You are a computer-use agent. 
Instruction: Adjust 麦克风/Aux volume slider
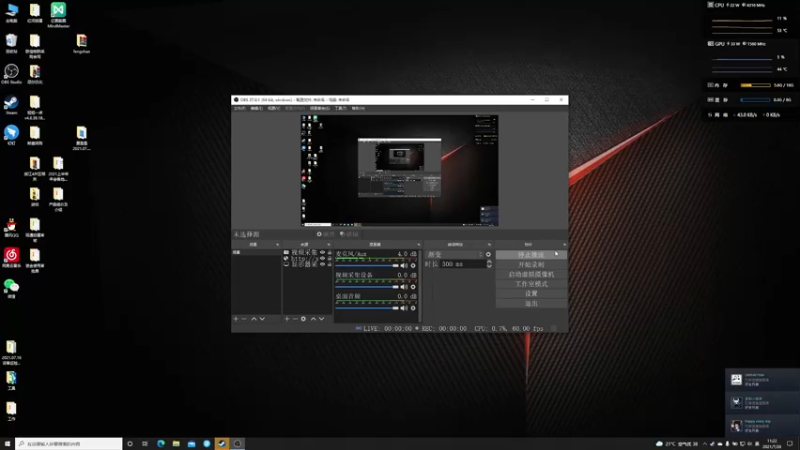(x=367, y=266)
